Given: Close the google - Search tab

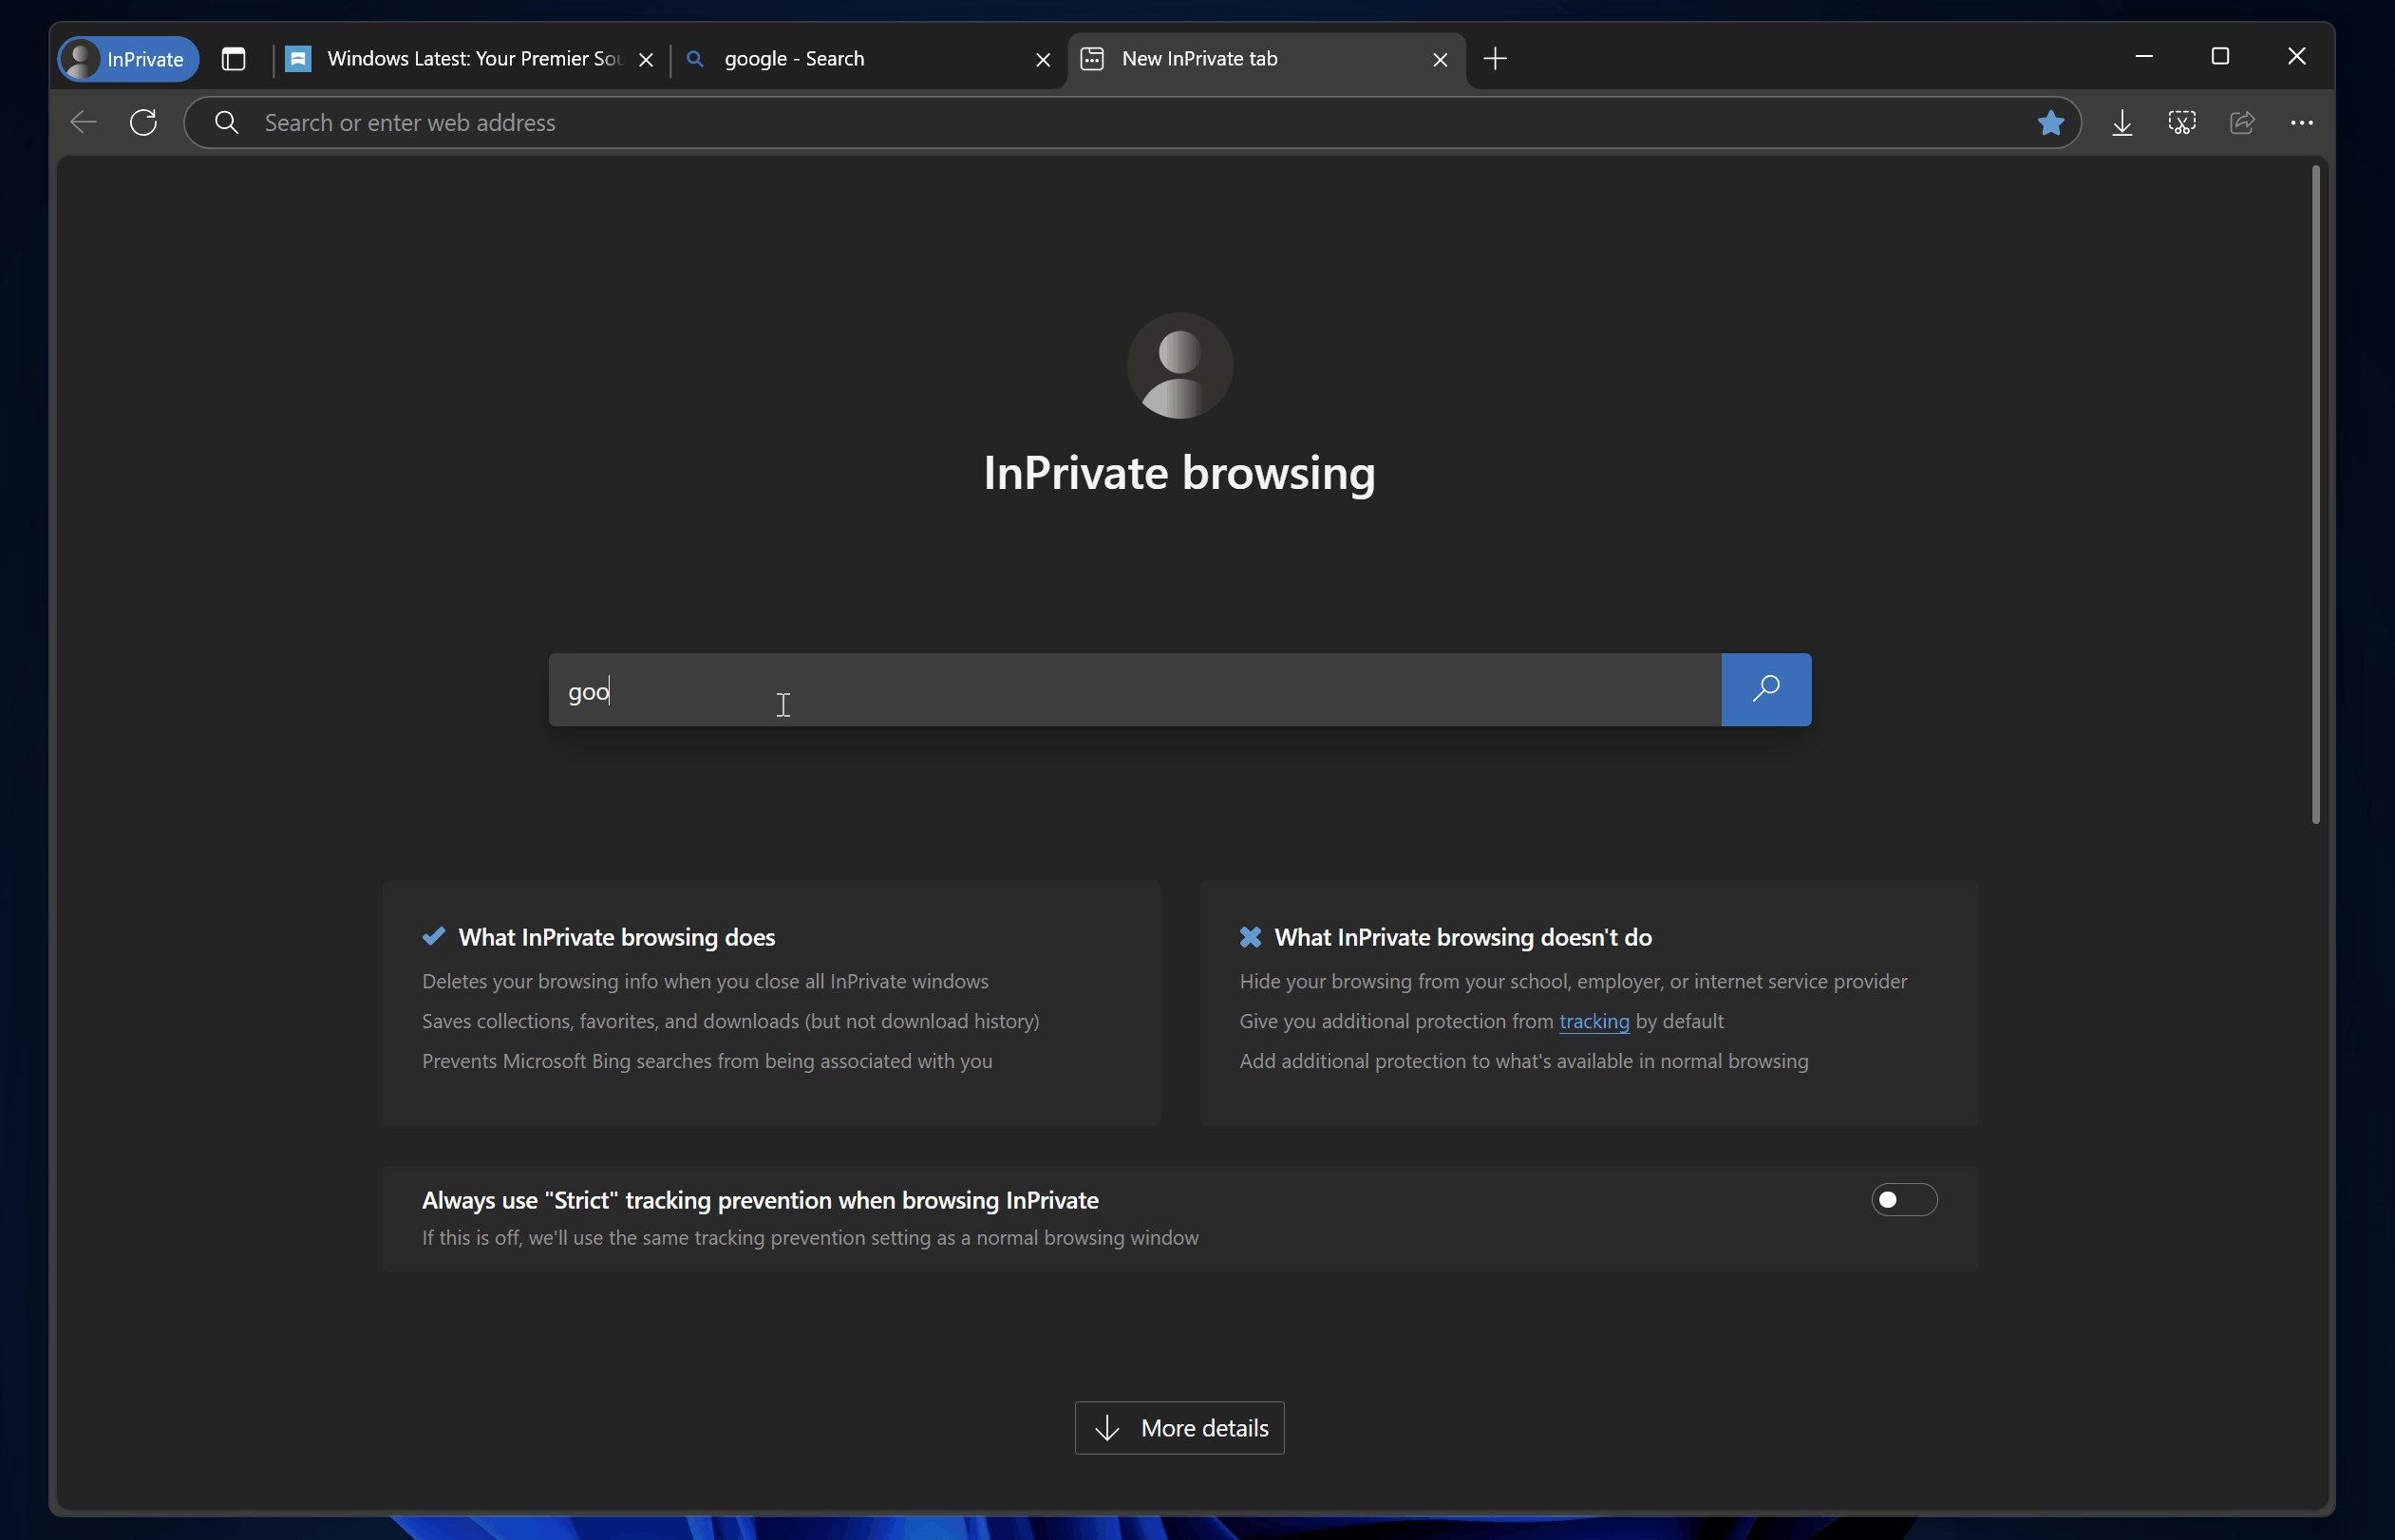Looking at the screenshot, I should [1042, 59].
